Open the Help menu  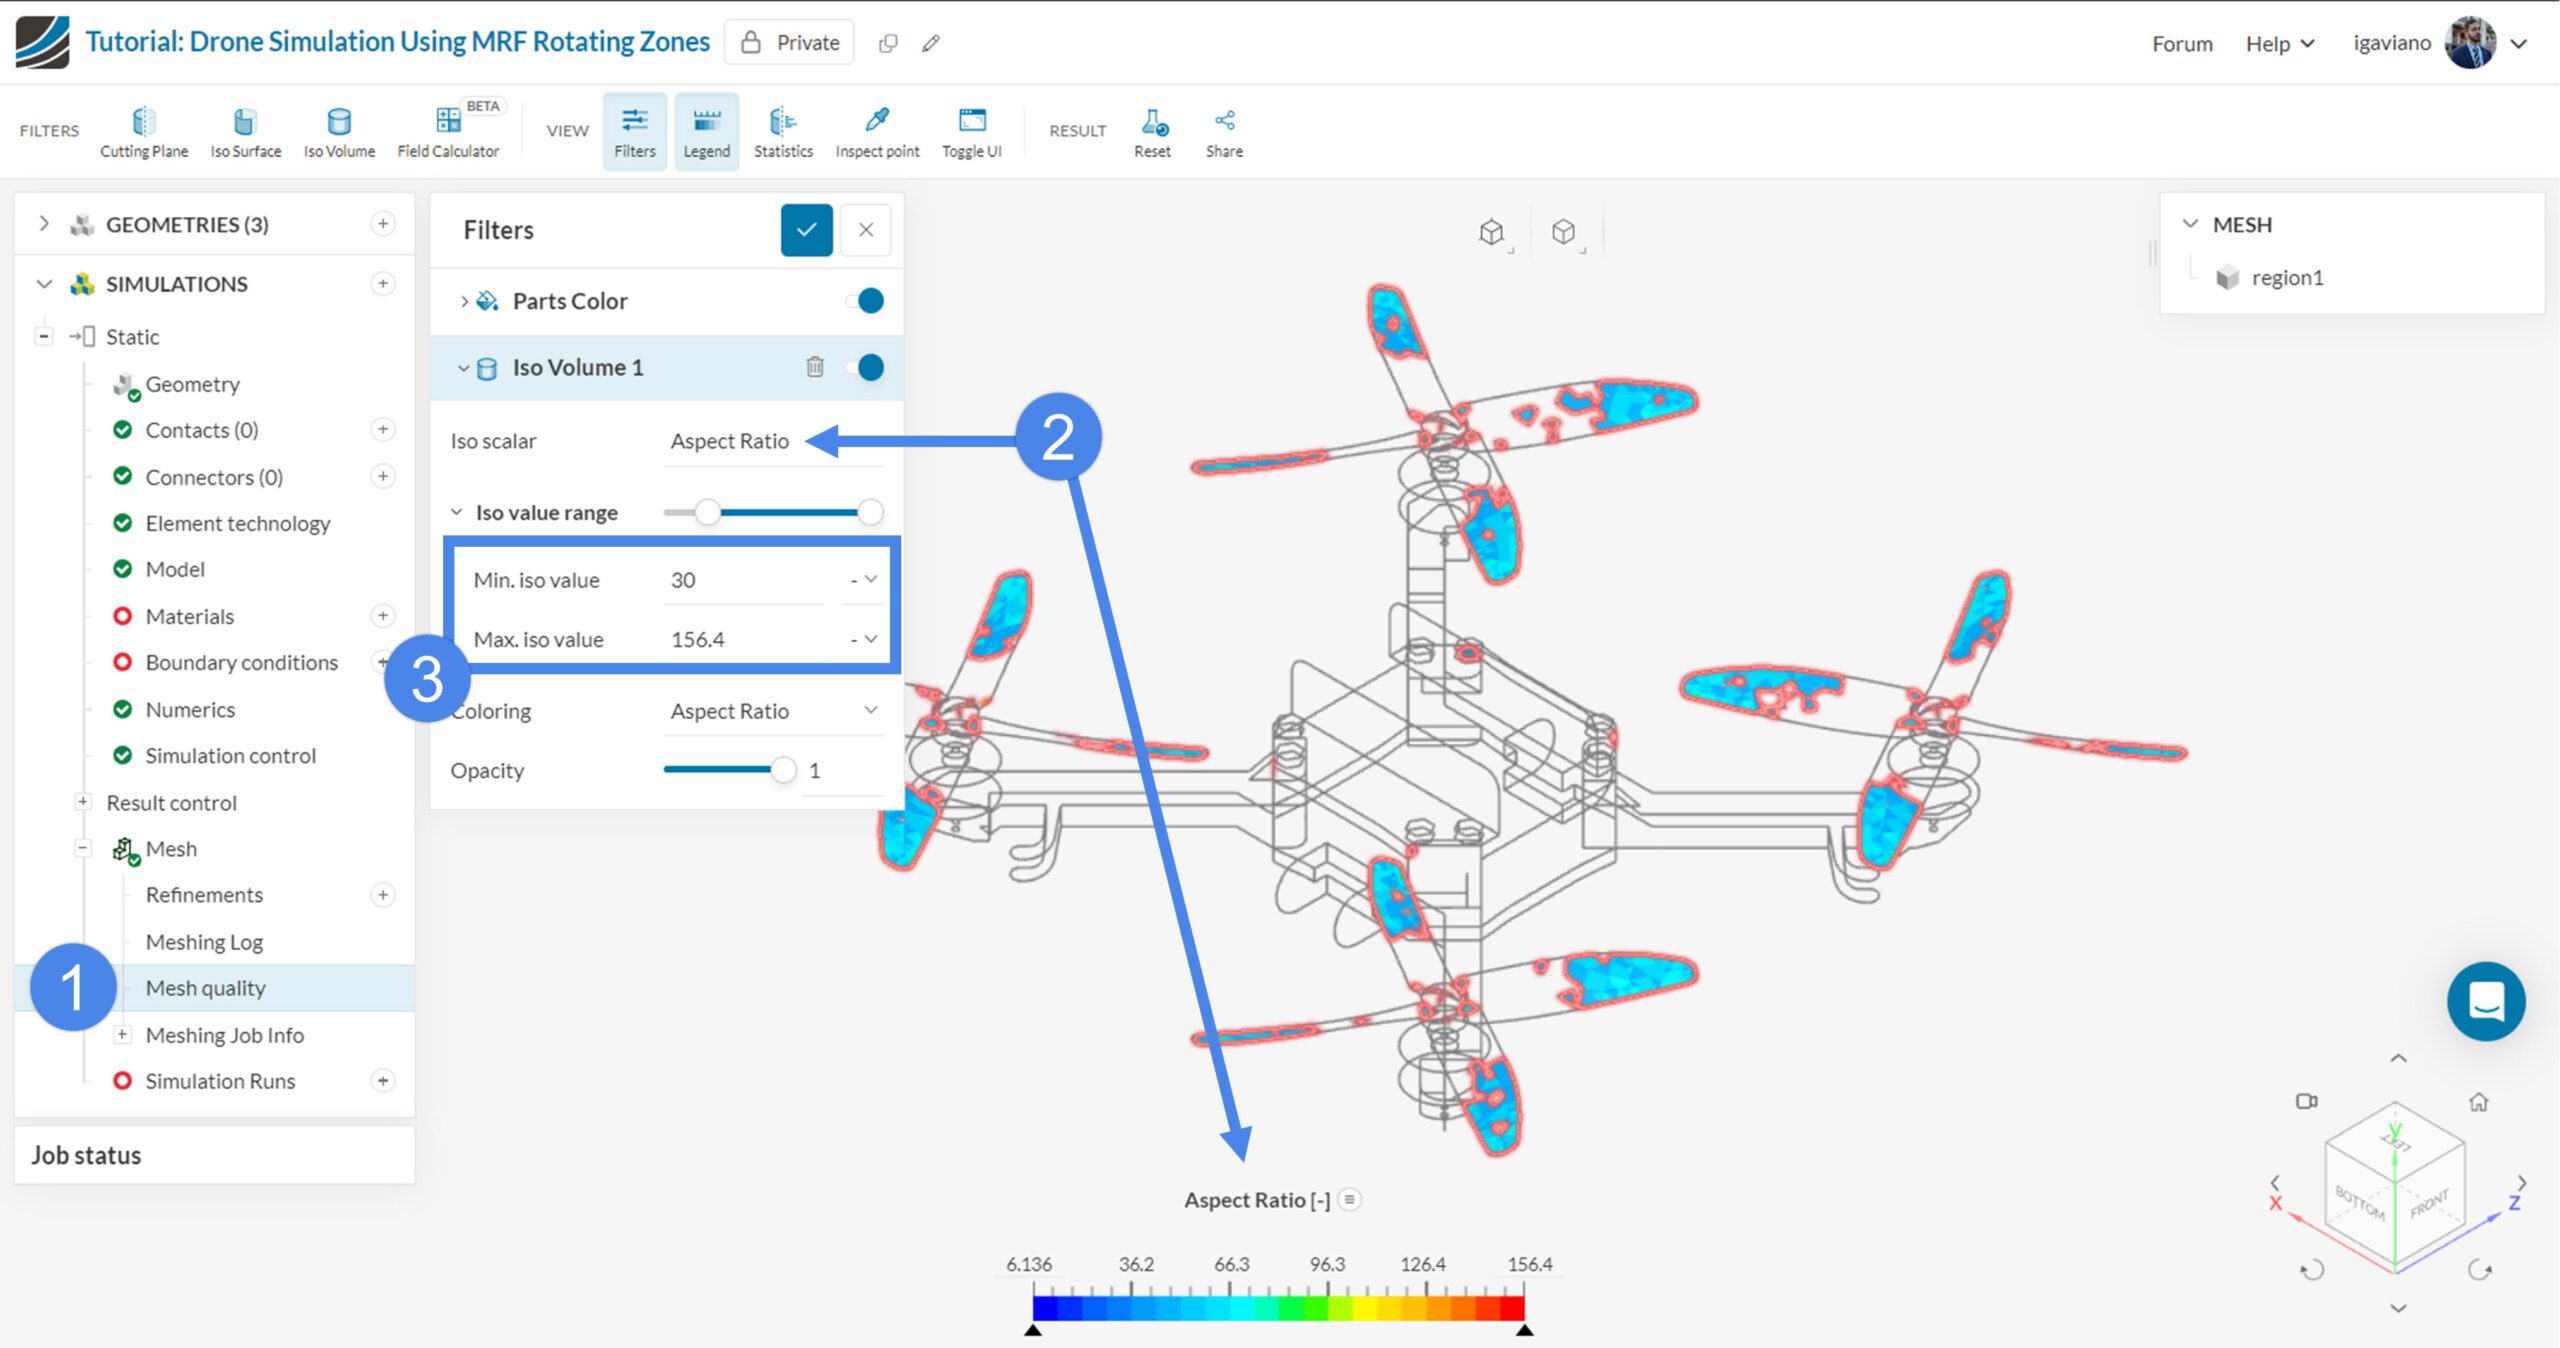(x=2279, y=44)
